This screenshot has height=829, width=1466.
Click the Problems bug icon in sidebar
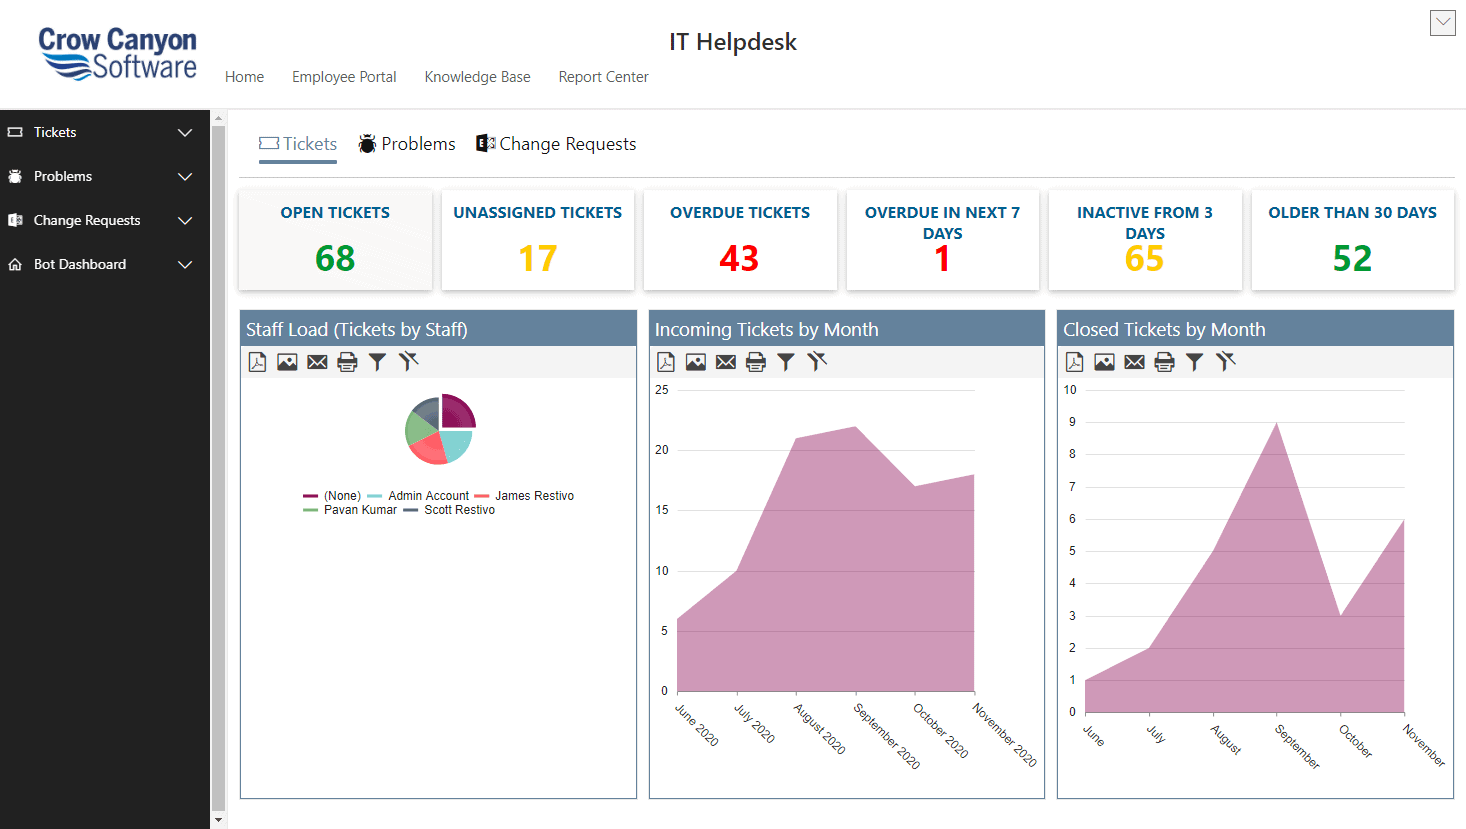pos(15,176)
